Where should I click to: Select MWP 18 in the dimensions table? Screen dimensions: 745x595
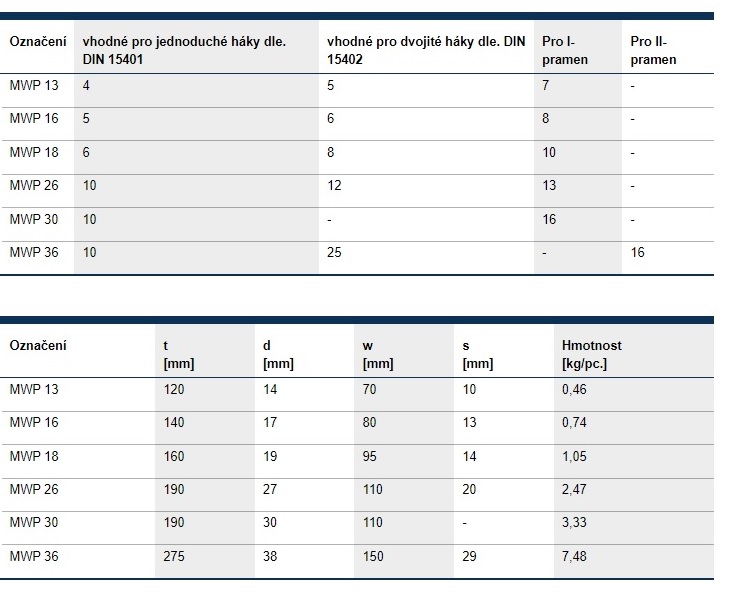34,456
